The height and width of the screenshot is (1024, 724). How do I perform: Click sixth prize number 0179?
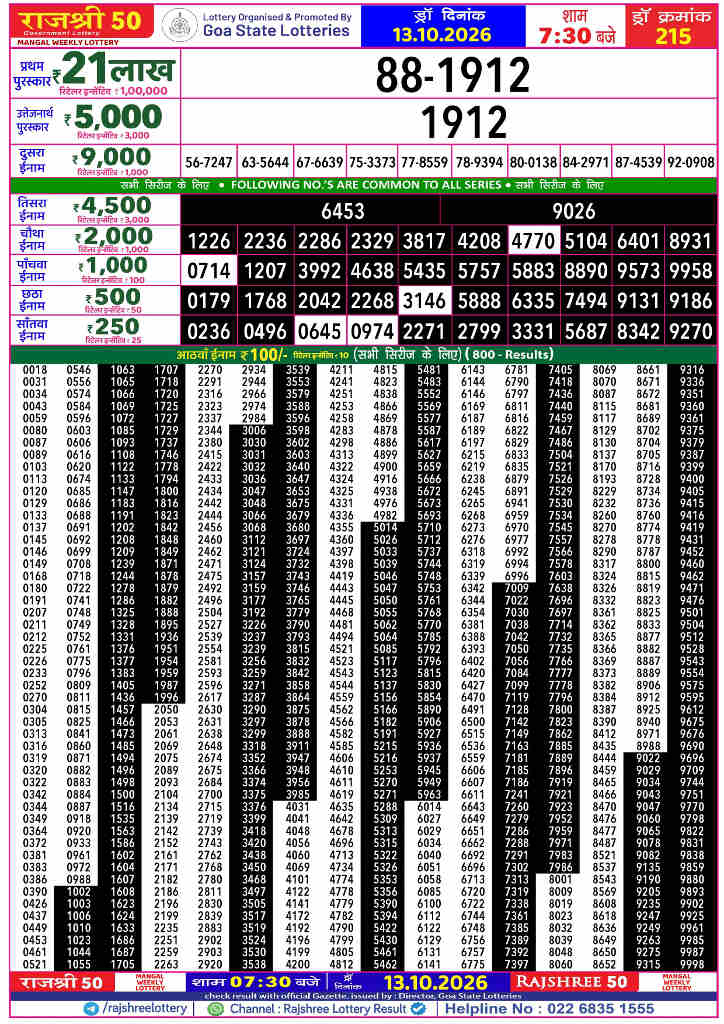click(x=209, y=301)
